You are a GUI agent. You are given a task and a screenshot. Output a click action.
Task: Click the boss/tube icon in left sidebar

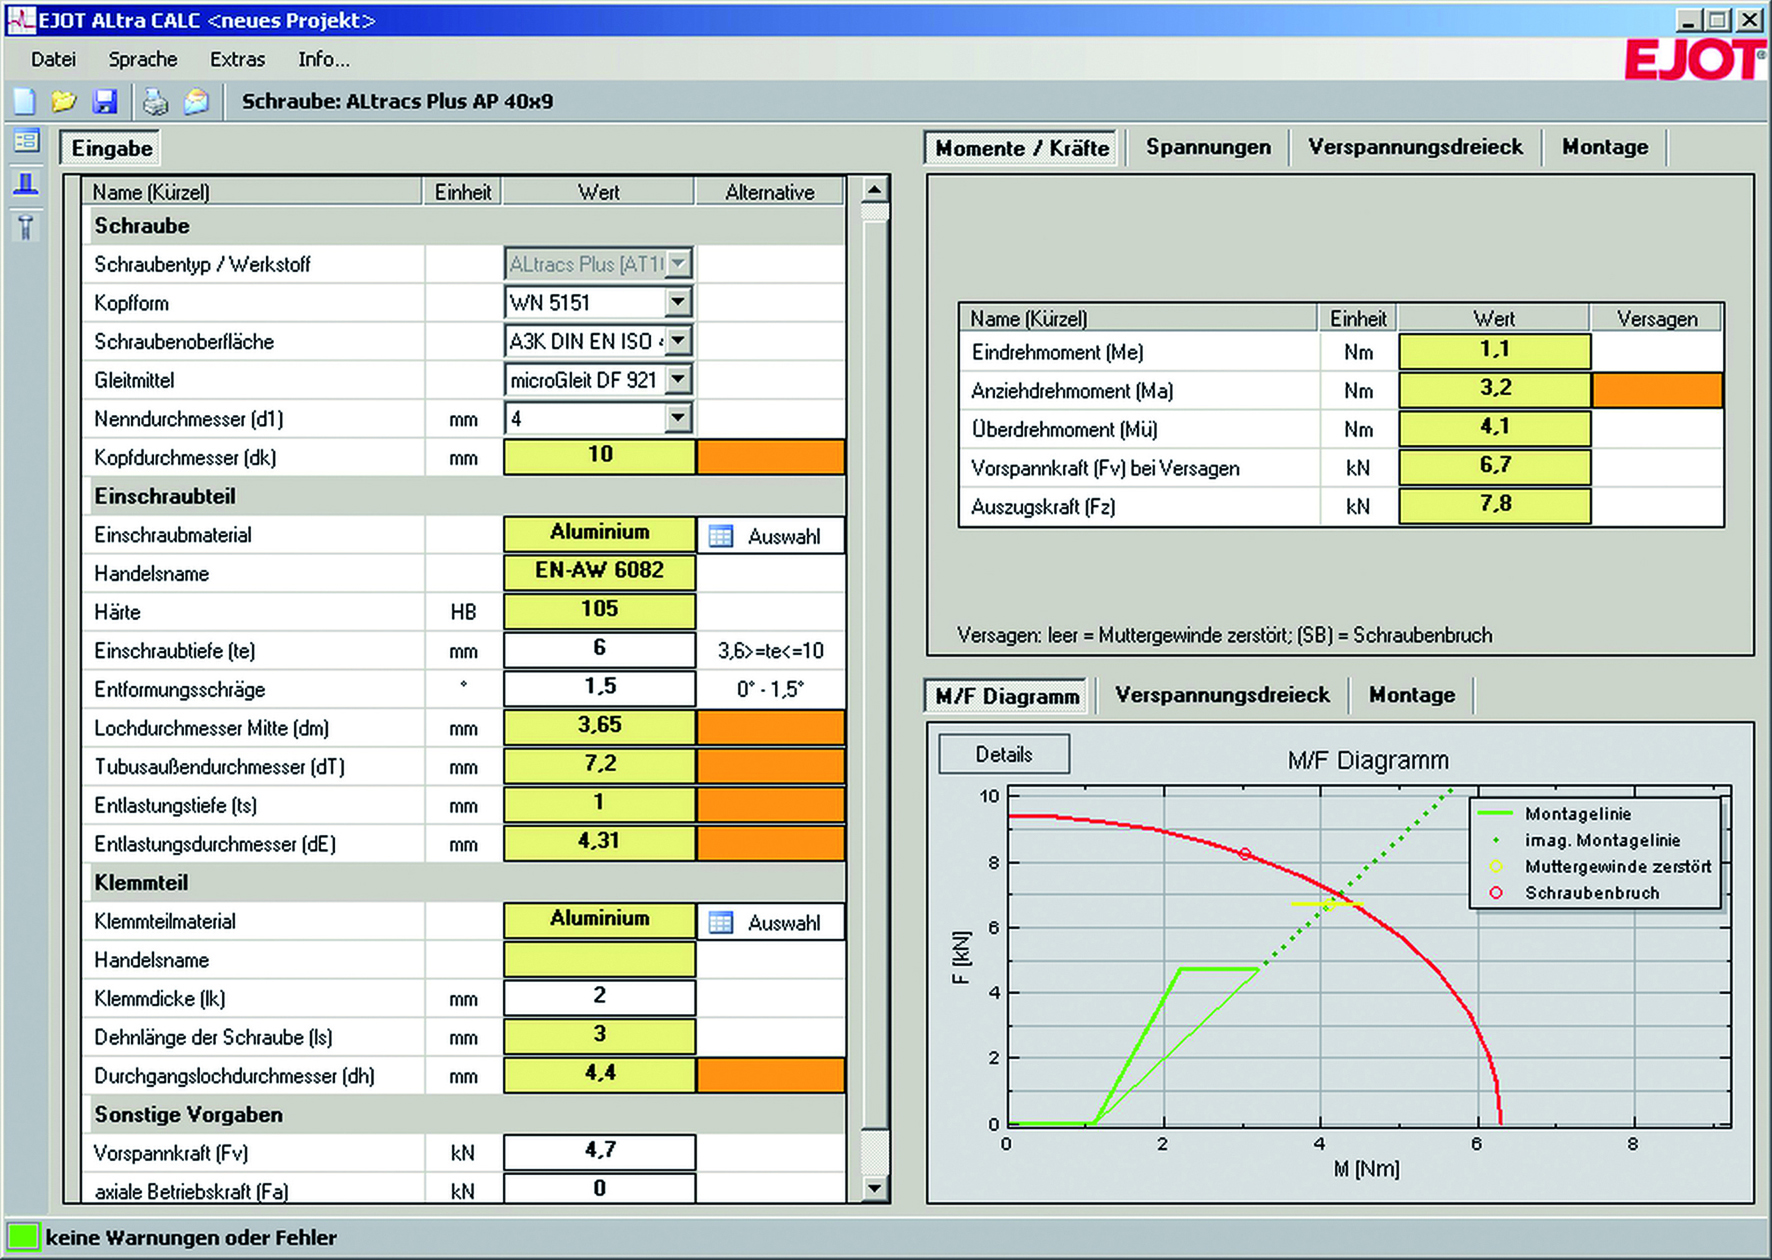coord(27,184)
